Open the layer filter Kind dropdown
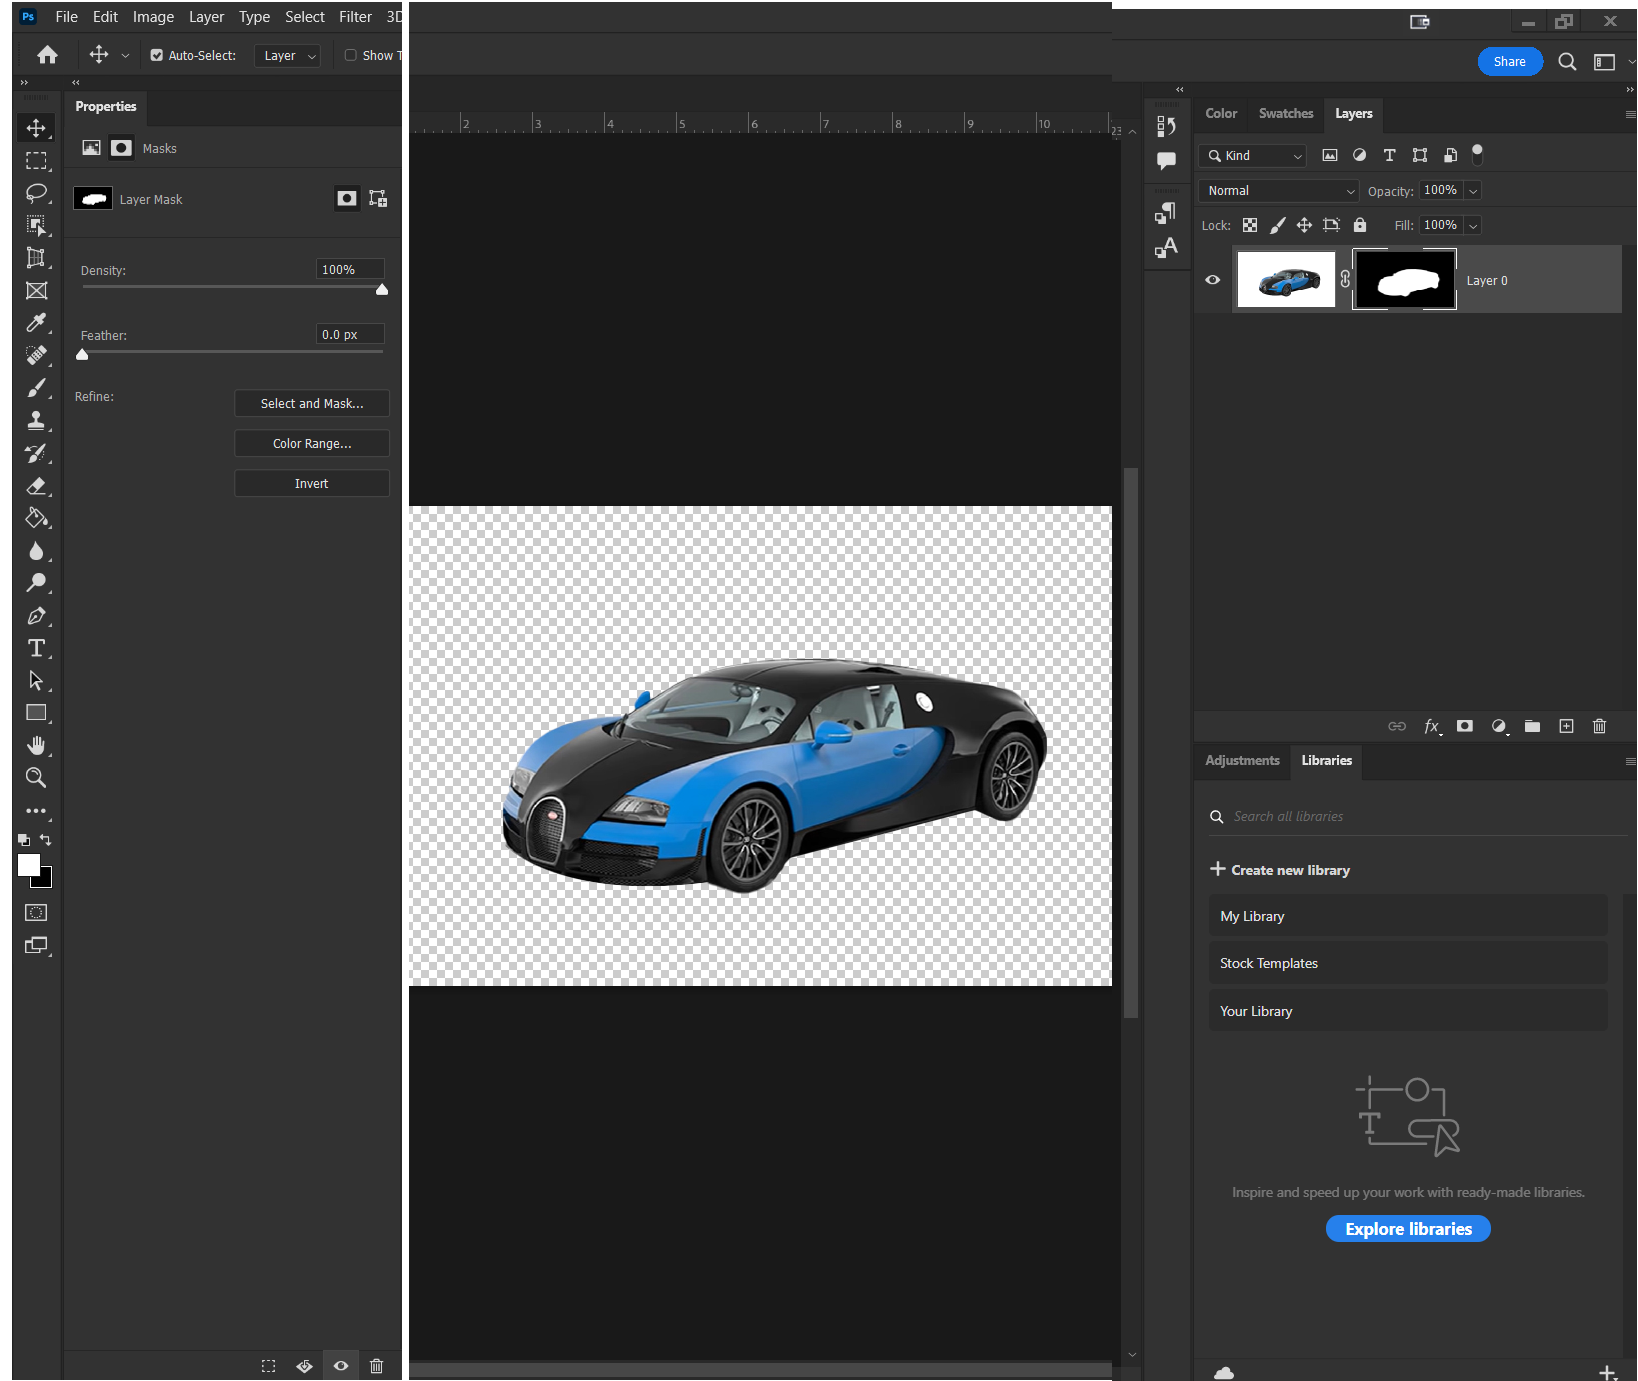Viewport: 1638px width, 1381px height. coord(1252,156)
